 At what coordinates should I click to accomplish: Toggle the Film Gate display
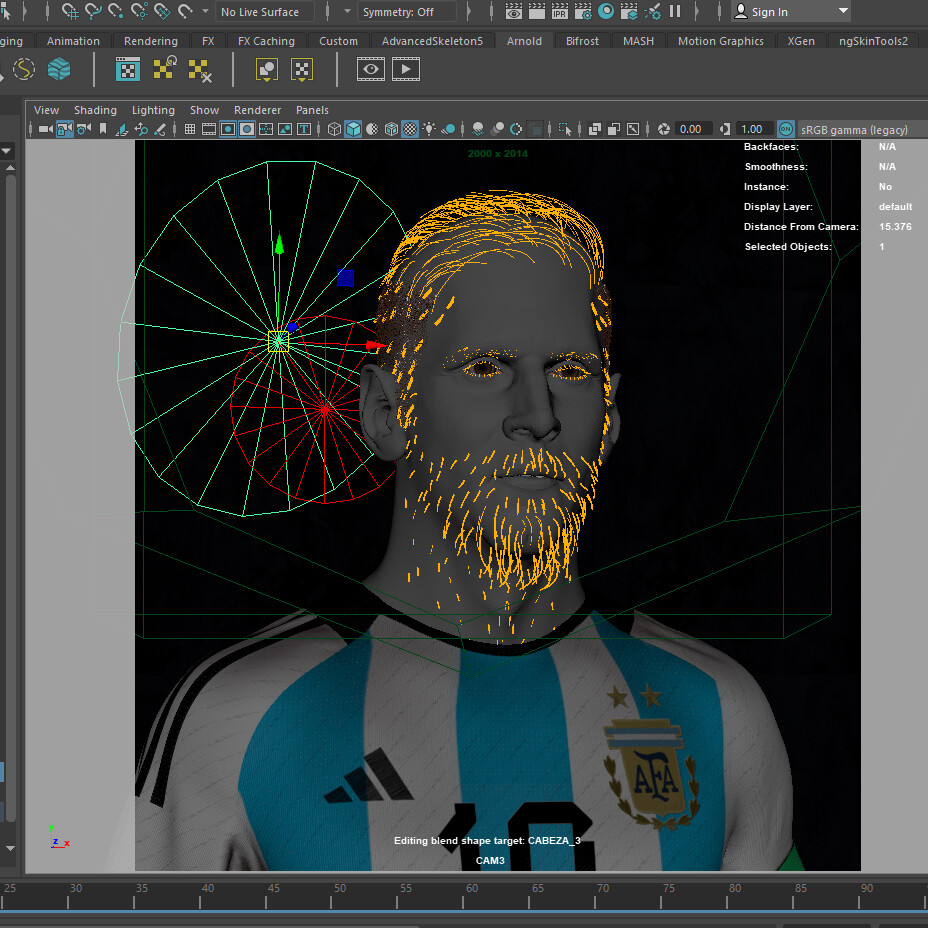pos(208,129)
